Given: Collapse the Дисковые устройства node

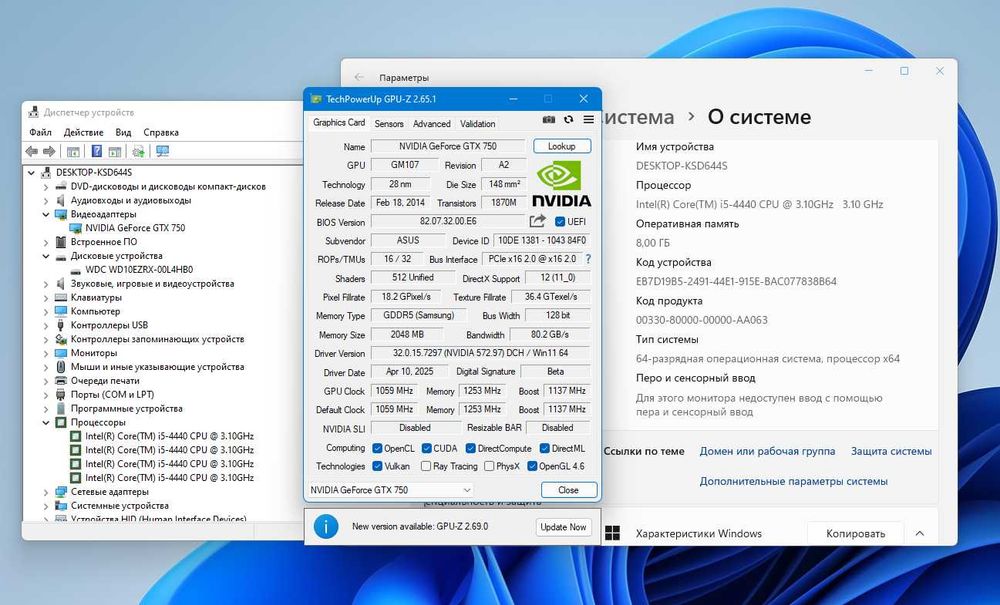Looking at the screenshot, I should [x=46, y=256].
